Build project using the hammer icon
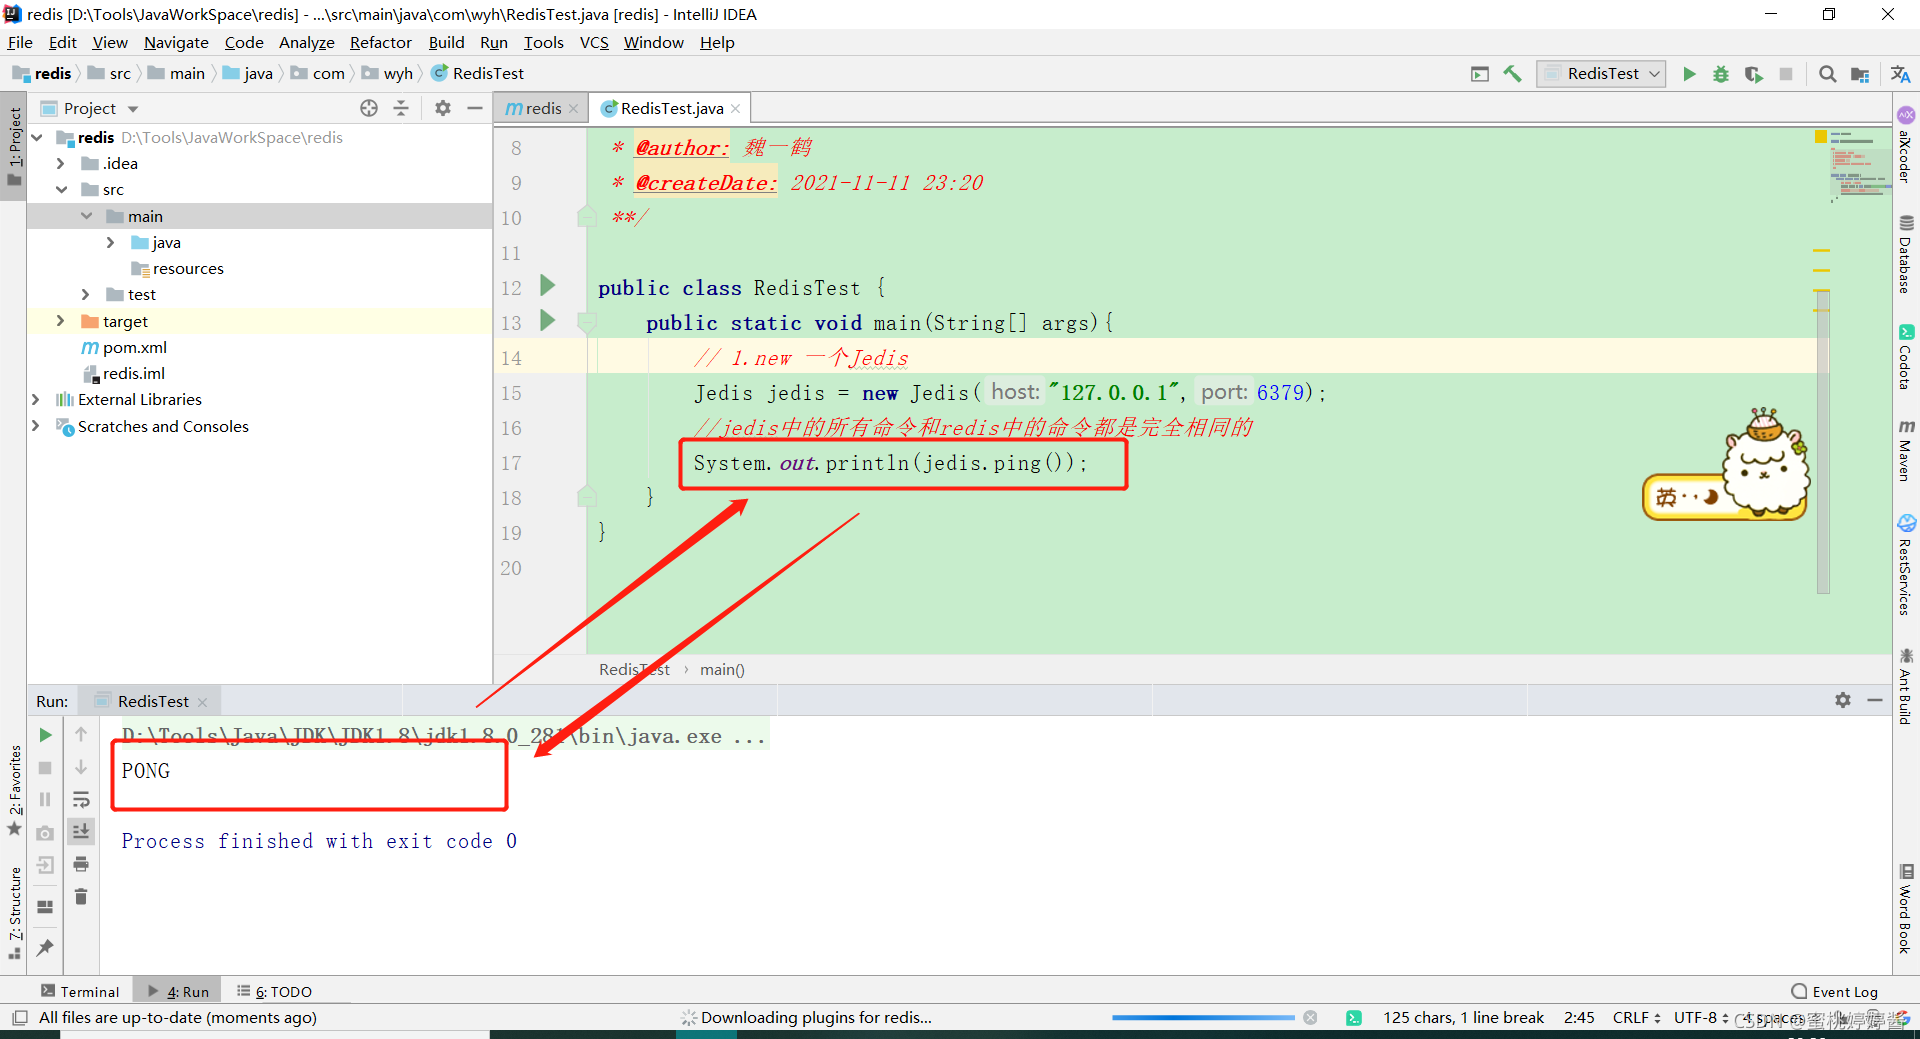This screenshot has width=1920, height=1039. (x=1512, y=74)
